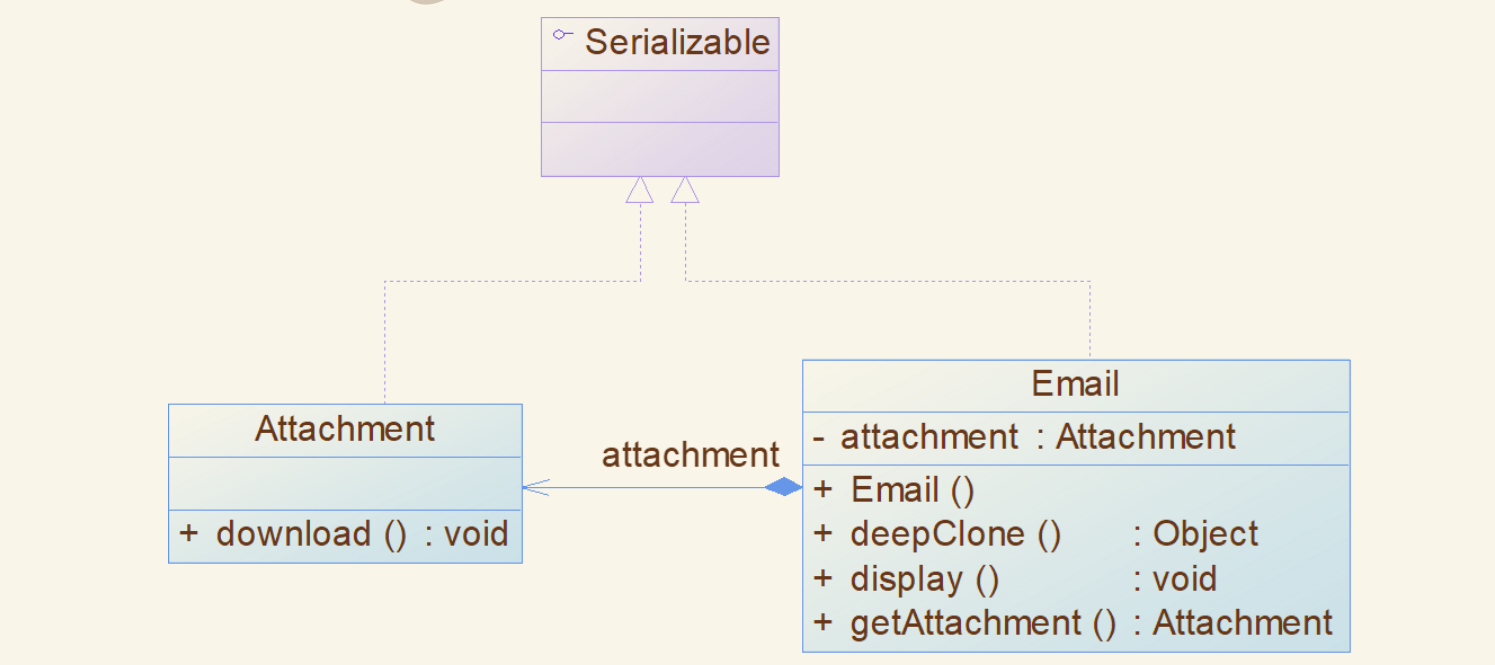Select the left realization triangle under Serializable
This screenshot has width=1495, height=665.
640,190
